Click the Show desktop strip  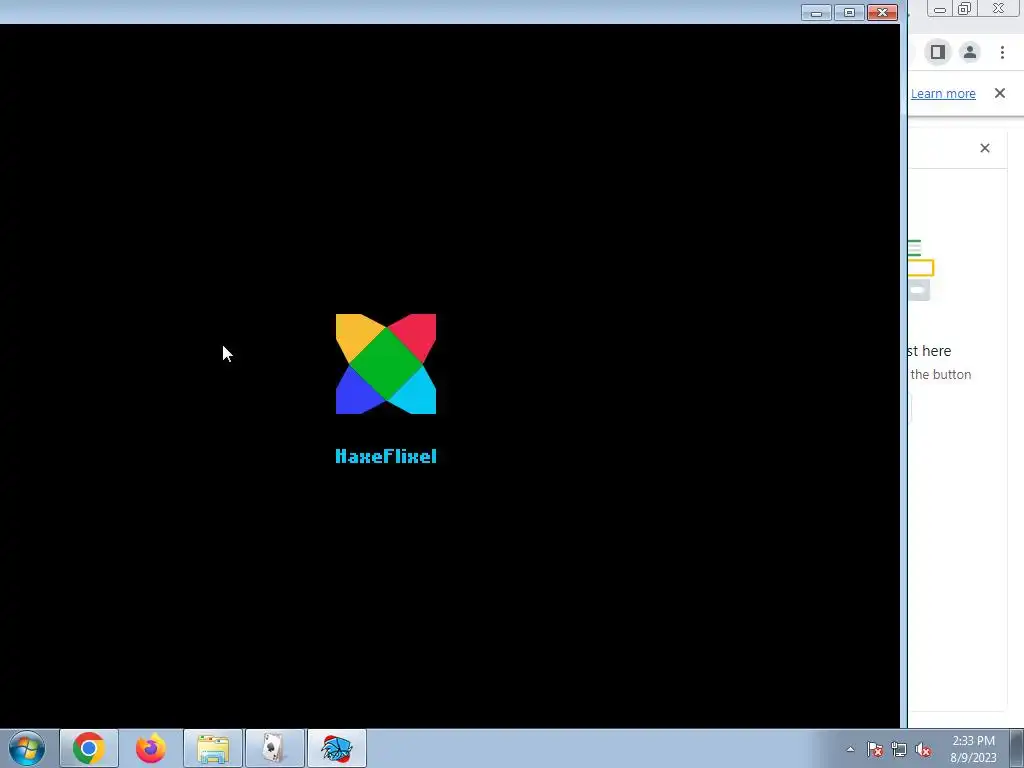[x=1017, y=748]
